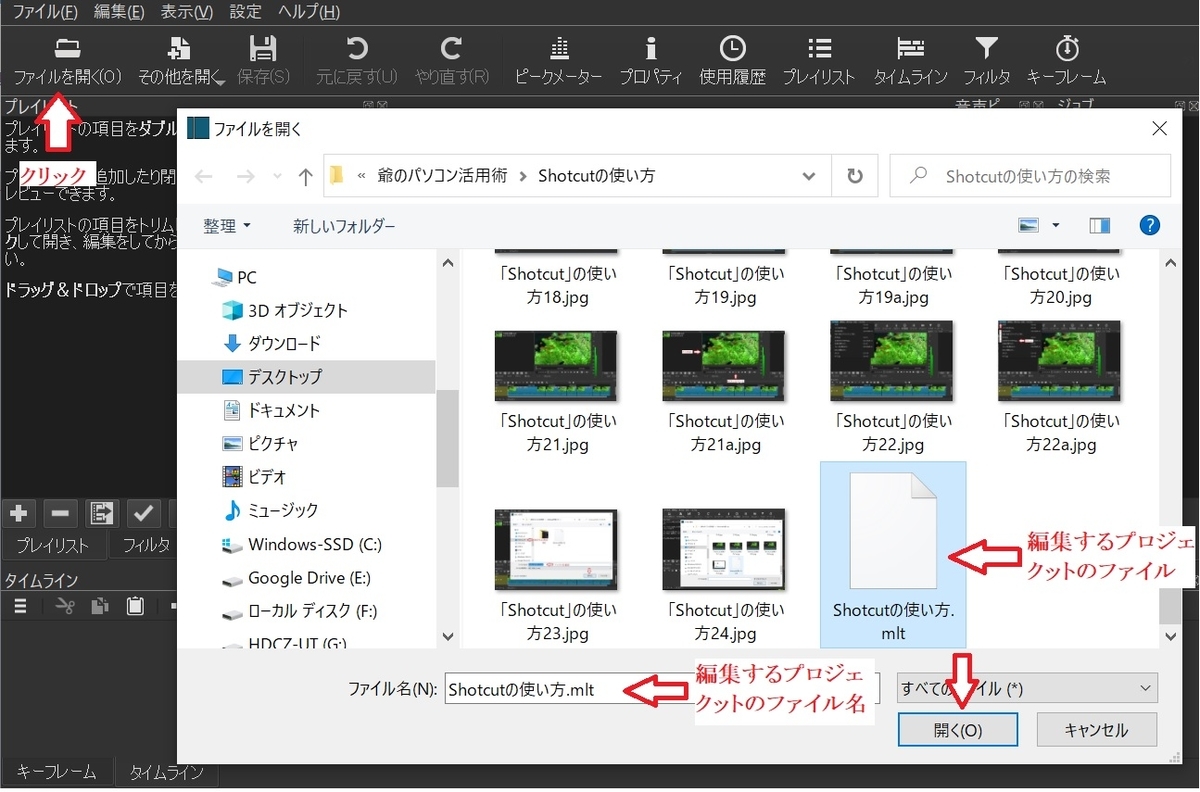Select ドキュメント in navigation pane
This screenshot has width=1200, height=792.
point(284,410)
